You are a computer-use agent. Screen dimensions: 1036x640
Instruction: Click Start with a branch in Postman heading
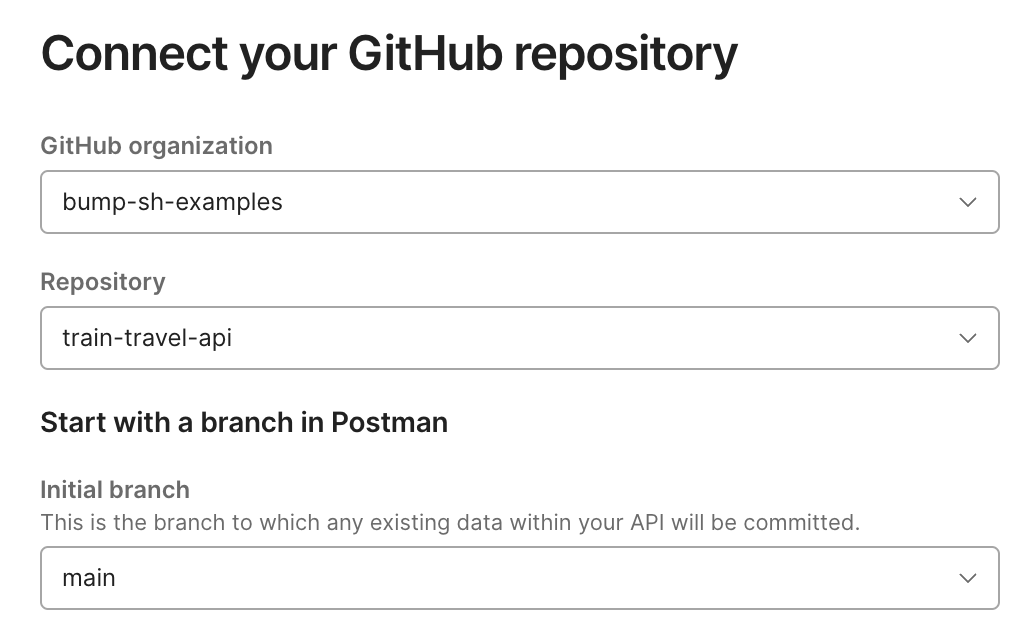[244, 422]
